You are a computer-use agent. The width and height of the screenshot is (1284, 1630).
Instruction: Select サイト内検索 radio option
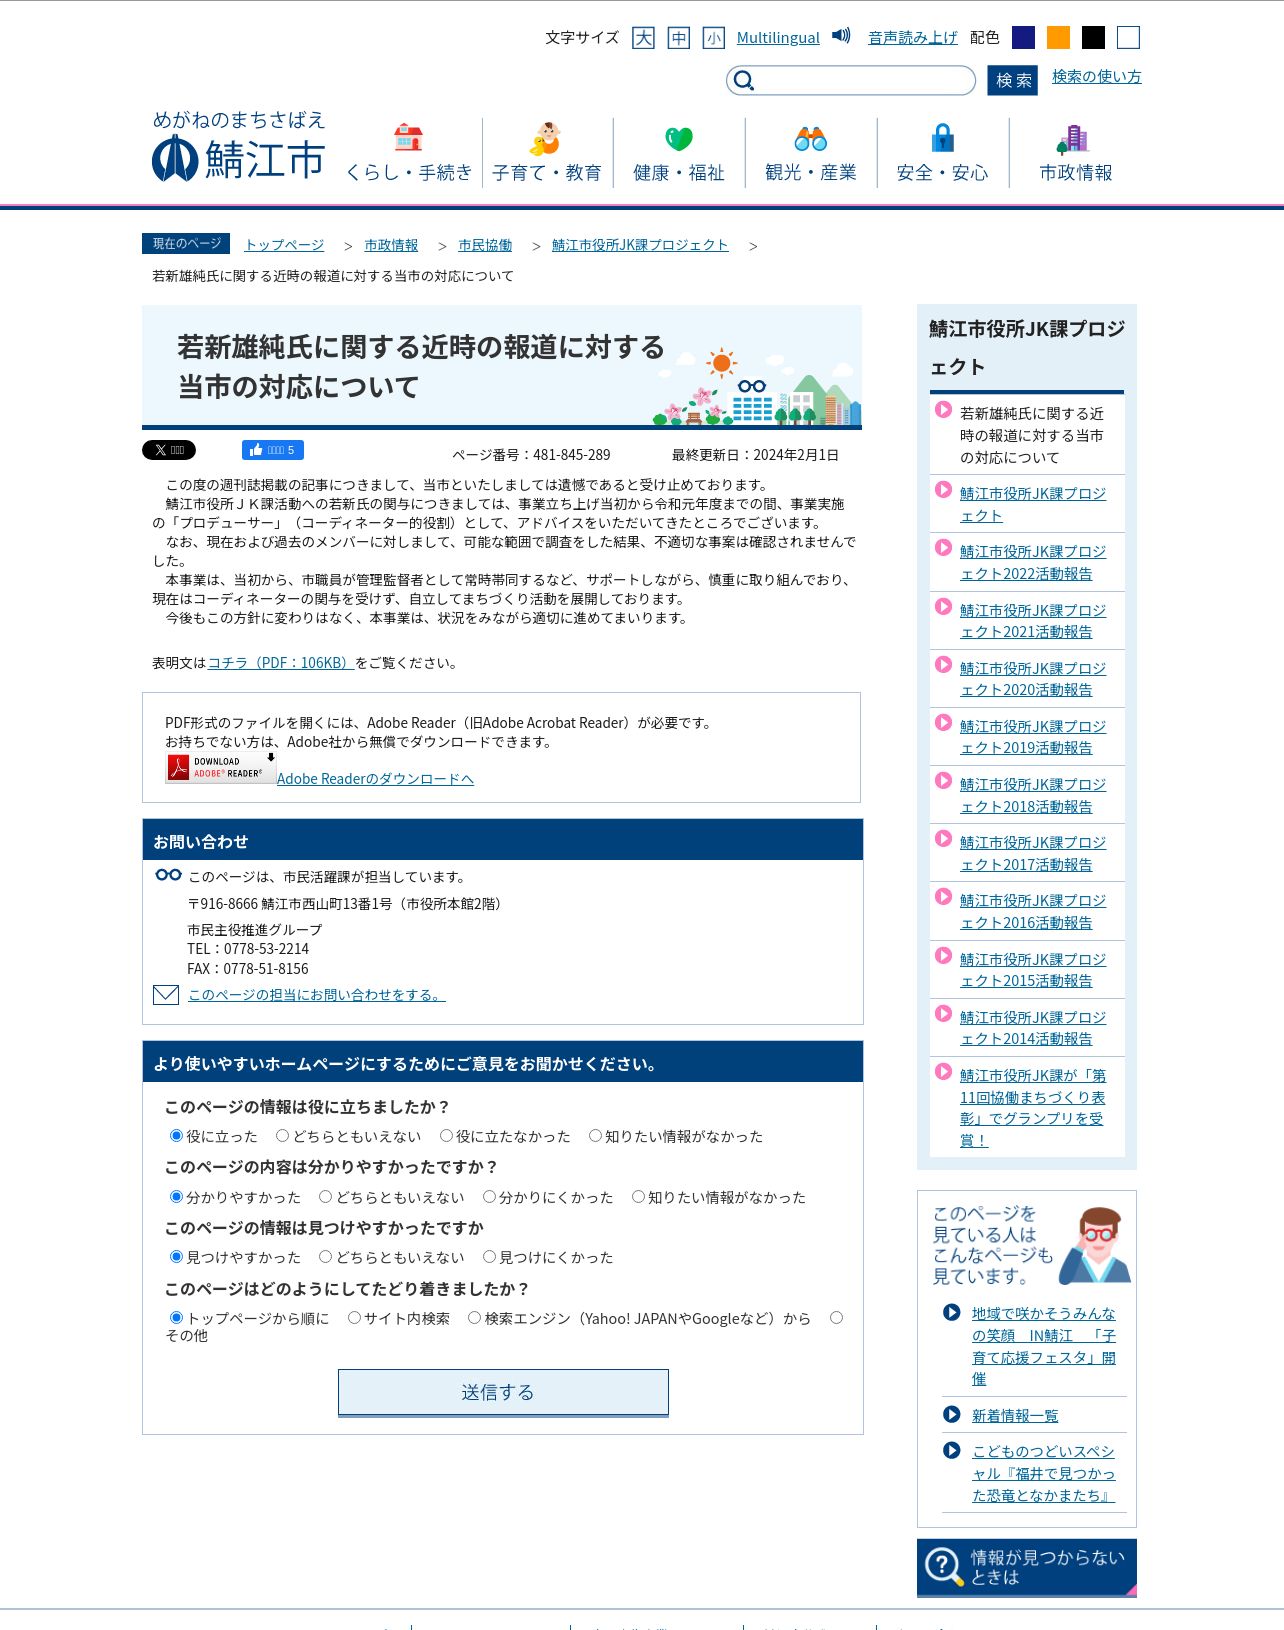tap(354, 1318)
